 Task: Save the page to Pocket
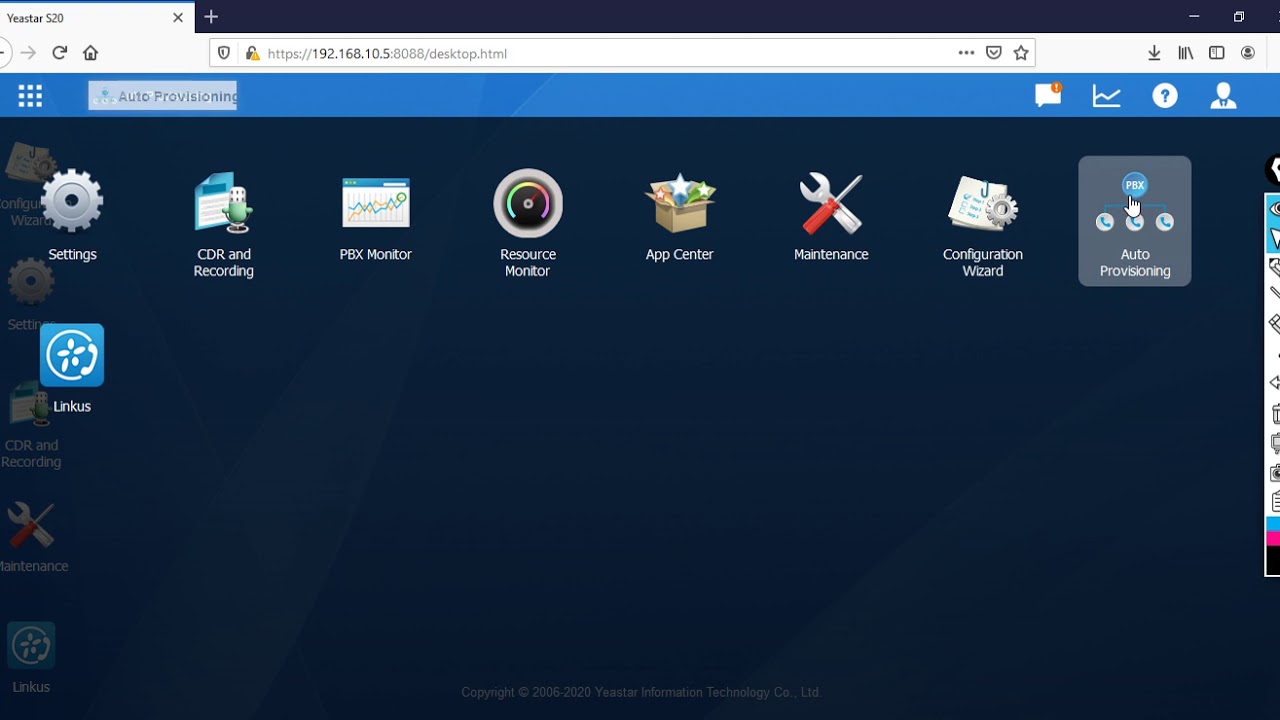click(x=994, y=53)
